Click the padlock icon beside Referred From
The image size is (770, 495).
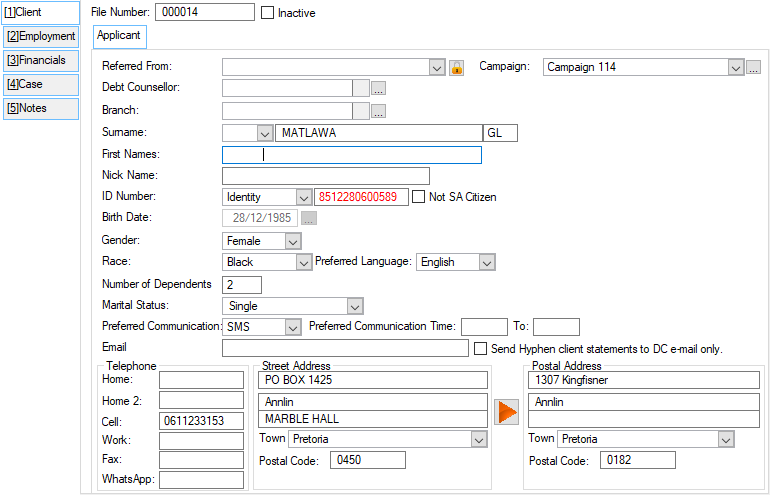tap(456, 68)
